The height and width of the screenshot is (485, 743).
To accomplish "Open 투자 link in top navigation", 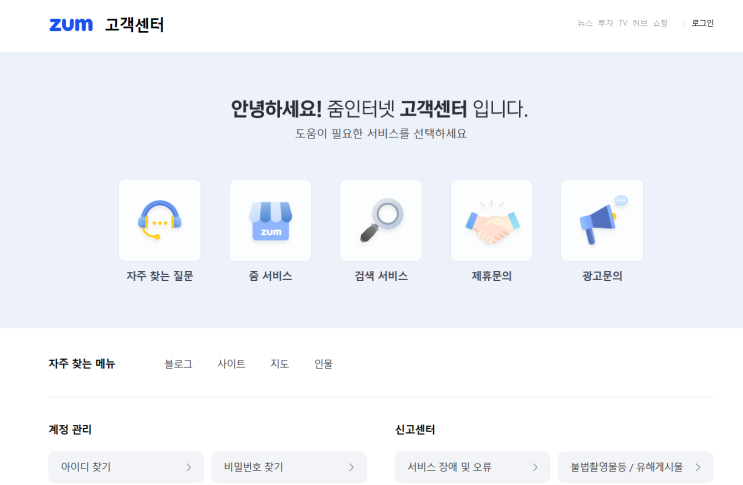I will coord(605,23).
